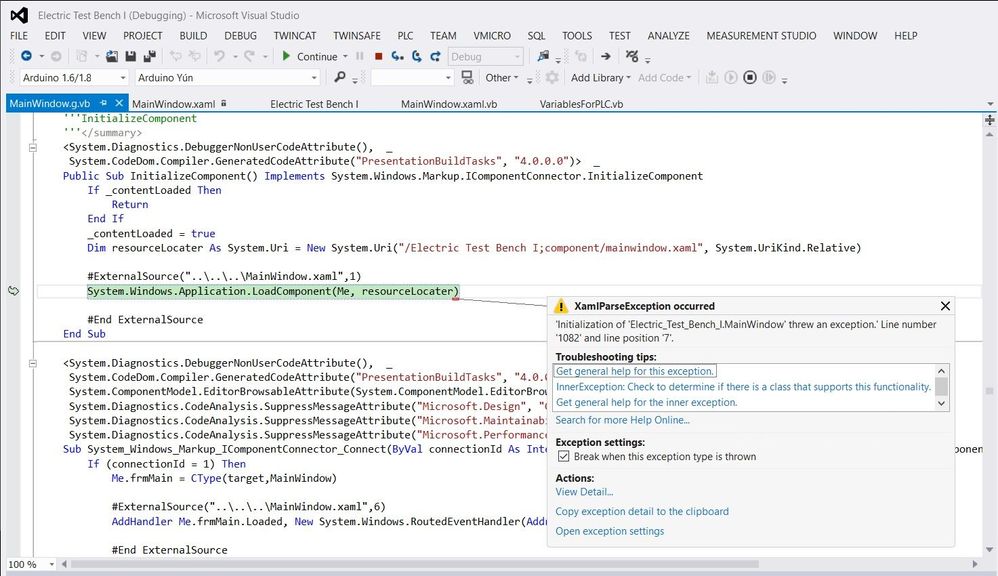Toggle 'Break when this exception type is thrown'
Viewport: 998px width, 576px height.
tap(563, 456)
